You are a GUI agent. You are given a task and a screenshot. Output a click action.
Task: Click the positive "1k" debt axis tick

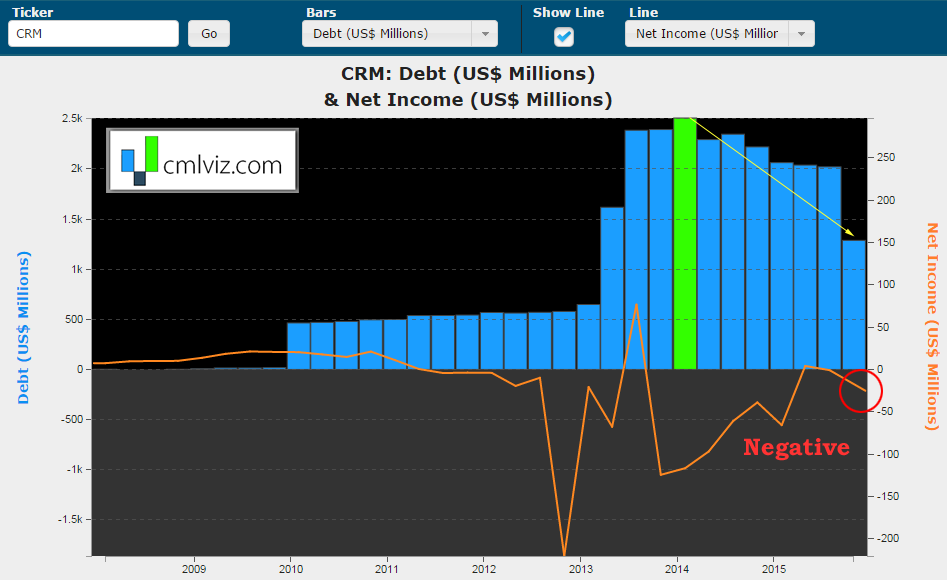(77, 269)
